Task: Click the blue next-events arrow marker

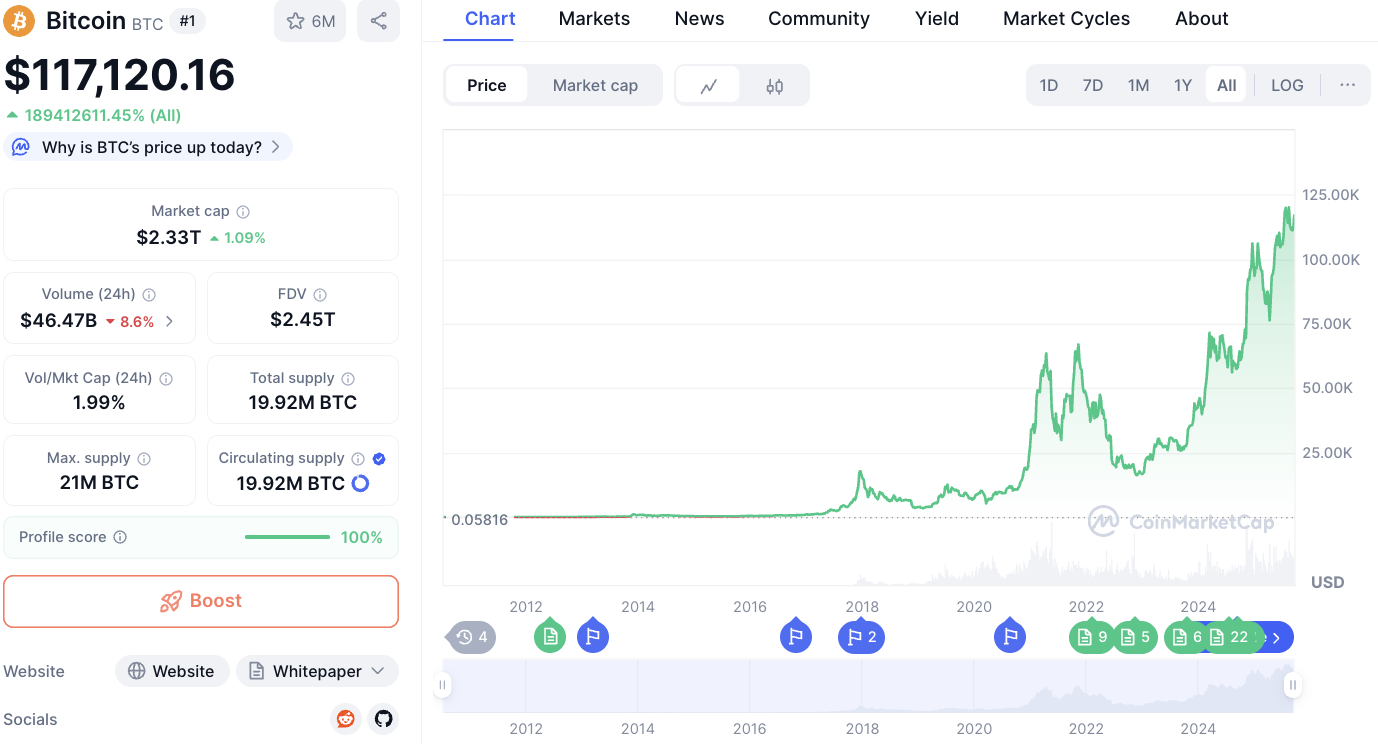Action: pyautogui.click(x=1276, y=637)
